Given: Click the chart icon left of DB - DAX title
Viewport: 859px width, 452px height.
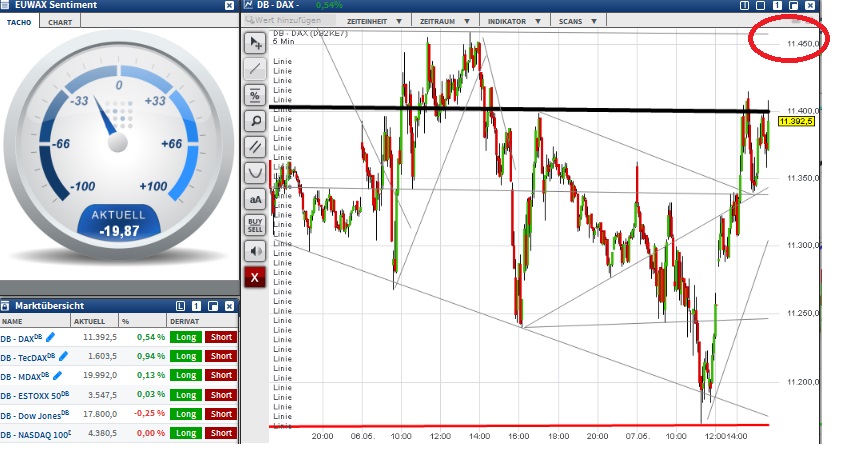Looking at the screenshot, I should click(x=248, y=5).
